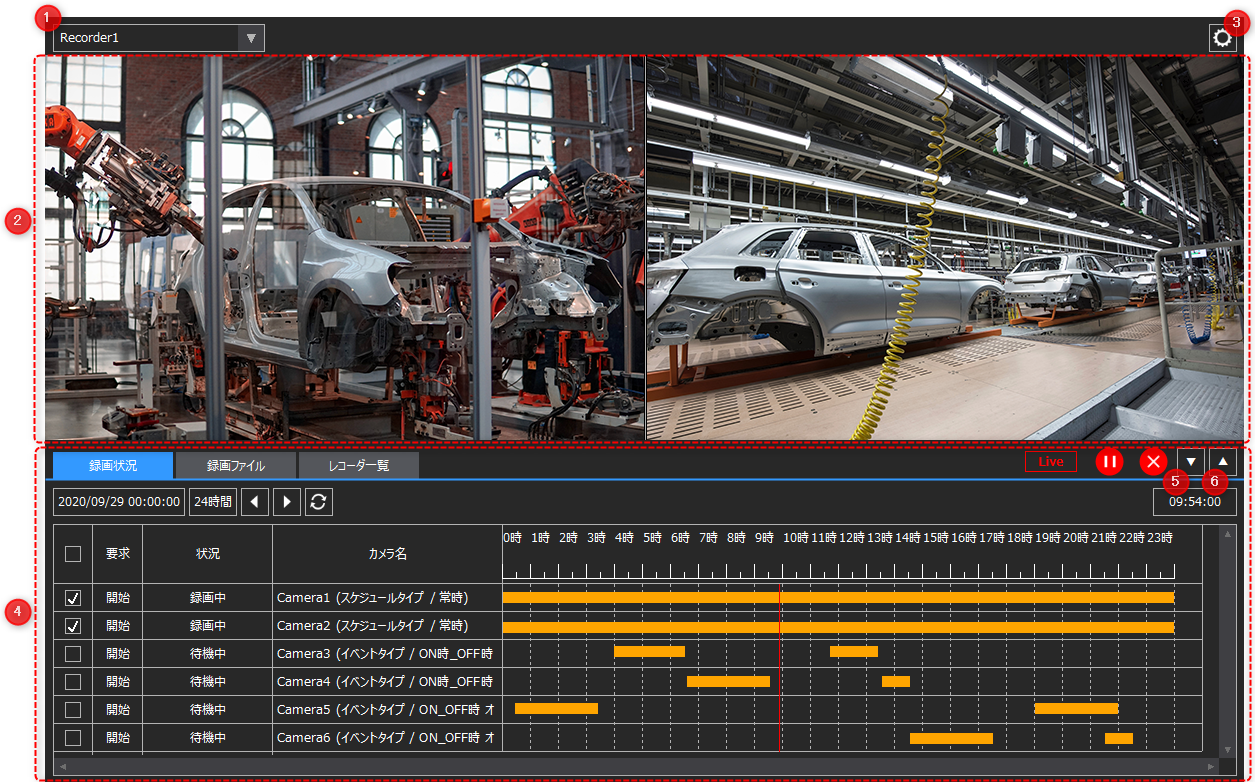
Task: Pause playback with the red pause button
Action: coord(1109,462)
